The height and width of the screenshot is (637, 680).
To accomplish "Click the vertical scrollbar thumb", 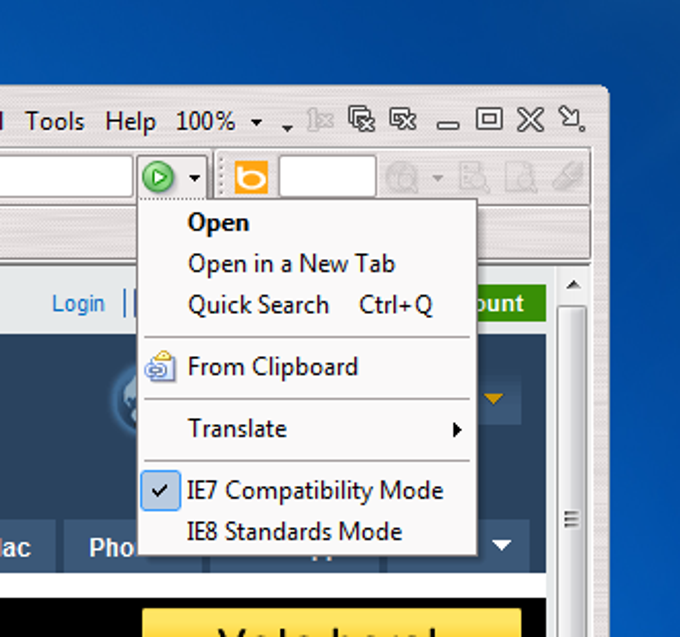I will point(572,470).
